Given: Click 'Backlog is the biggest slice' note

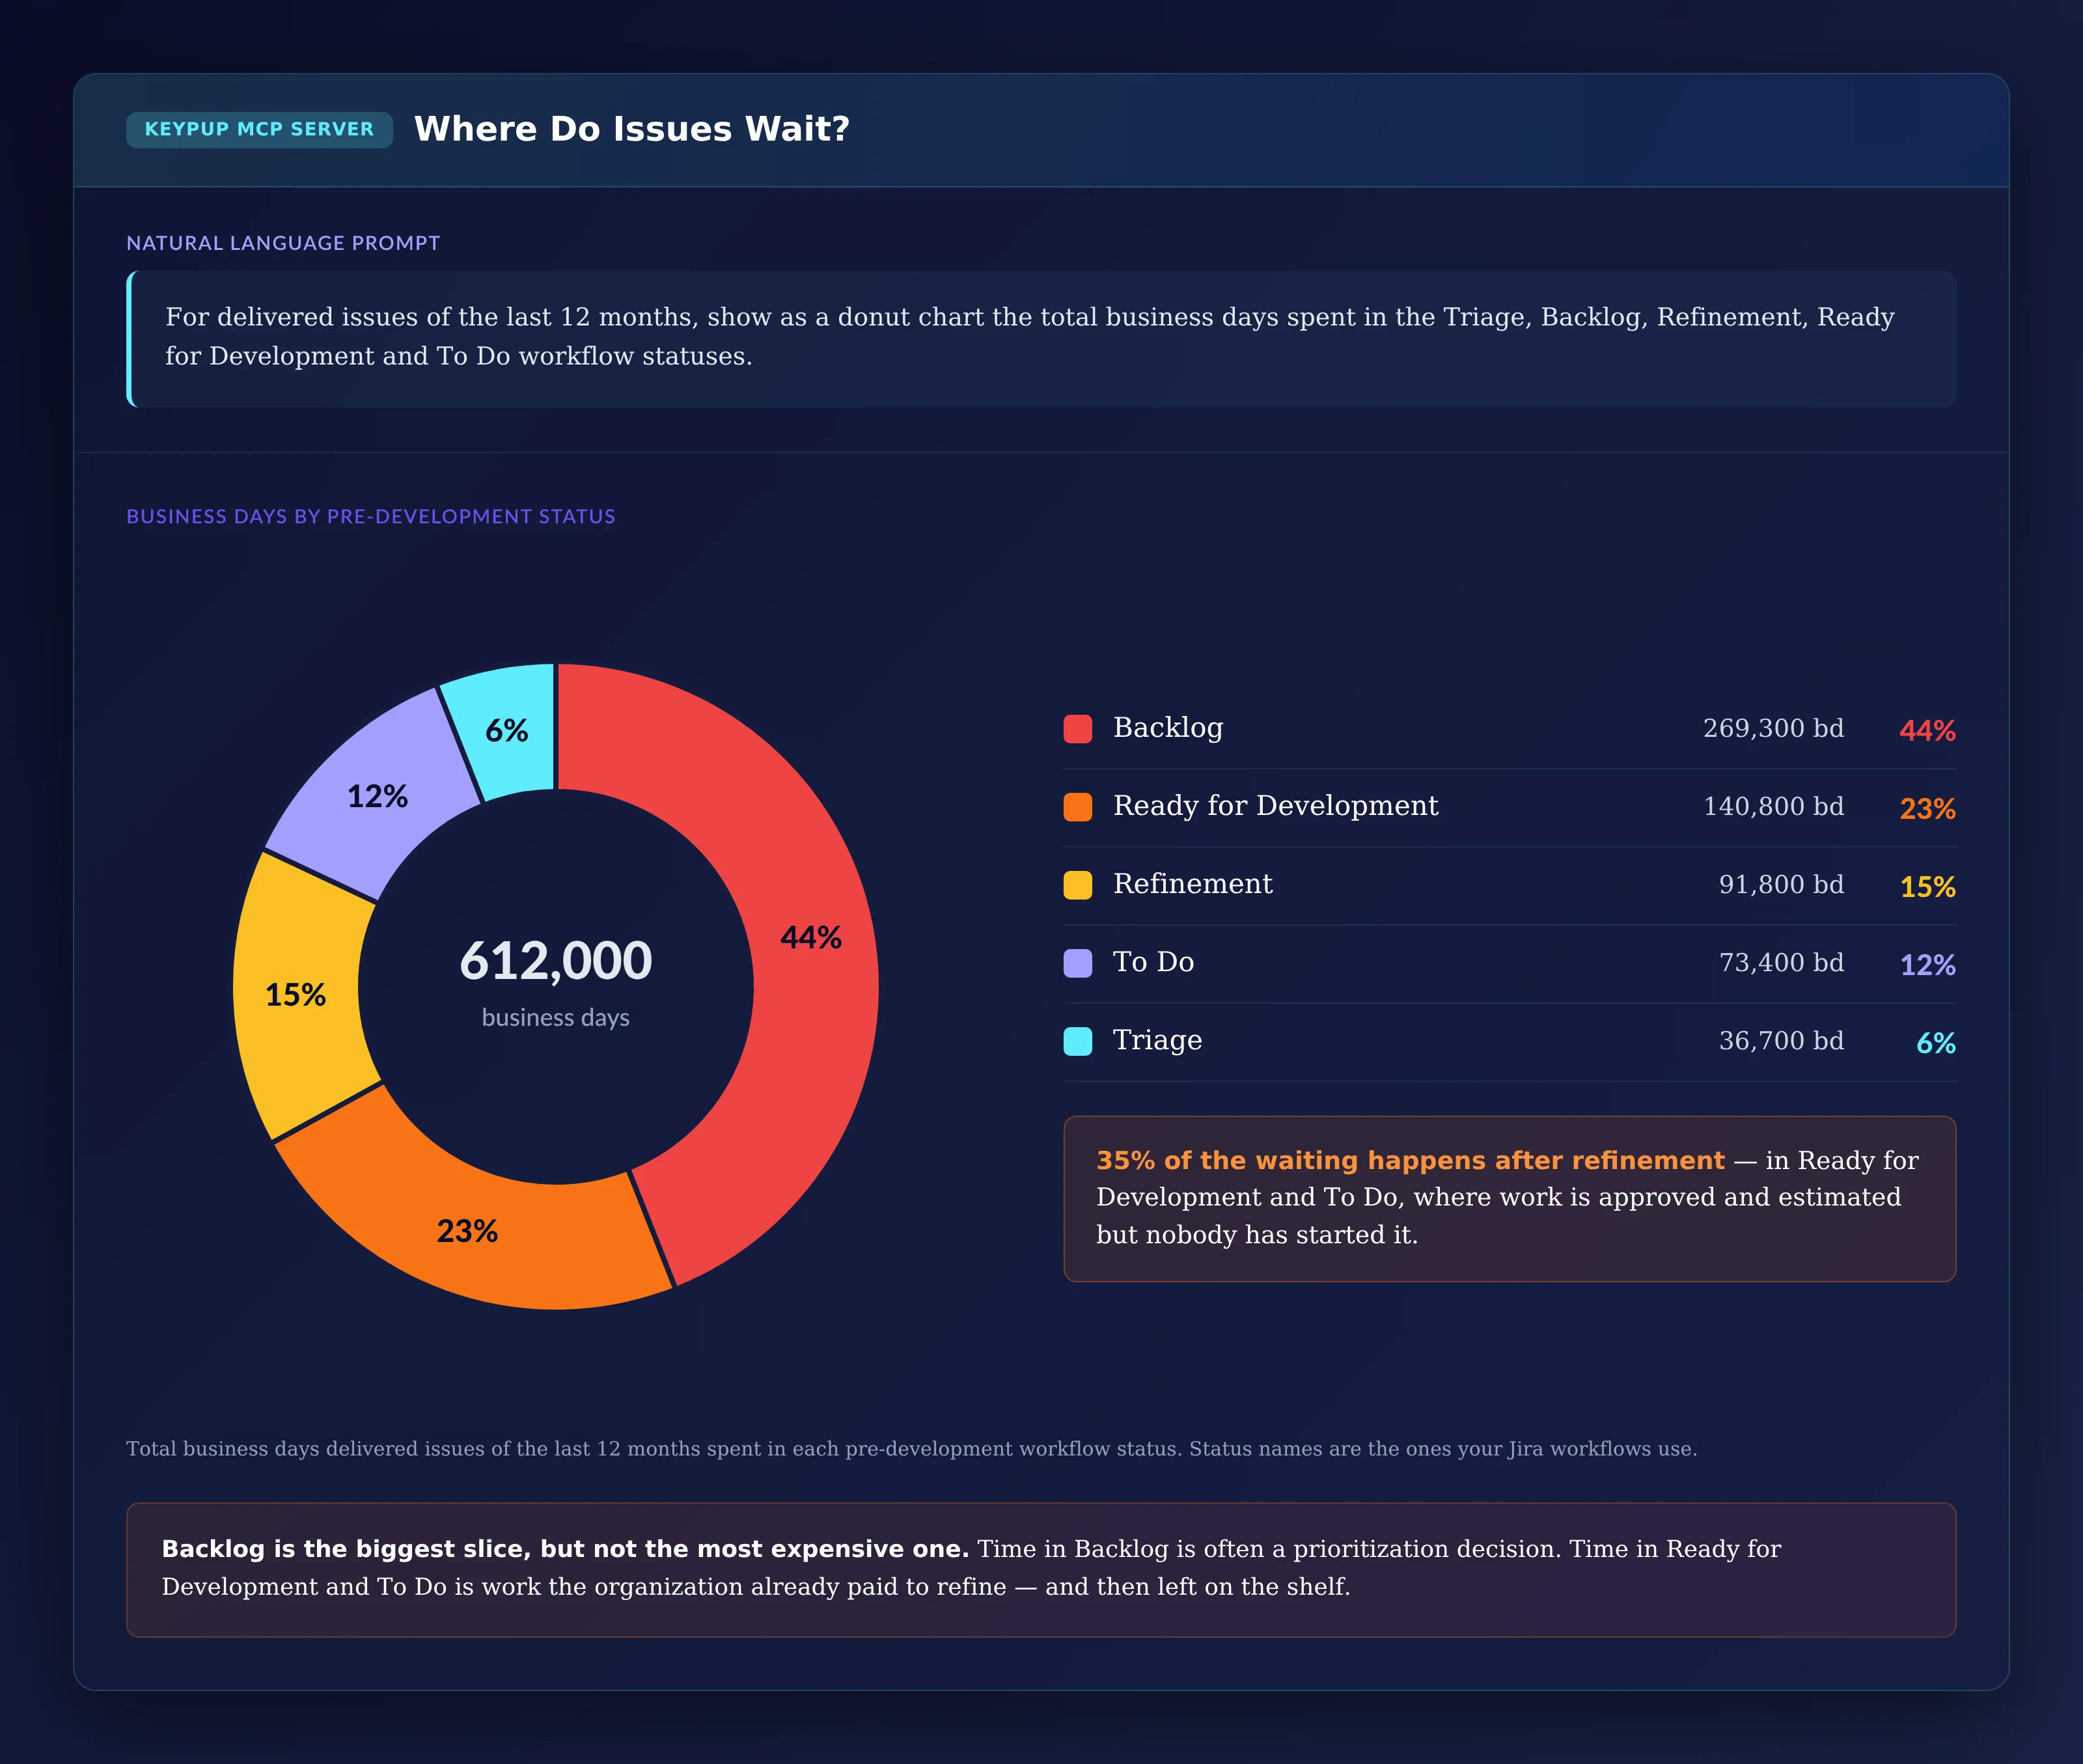Looking at the screenshot, I should point(1041,1569).
